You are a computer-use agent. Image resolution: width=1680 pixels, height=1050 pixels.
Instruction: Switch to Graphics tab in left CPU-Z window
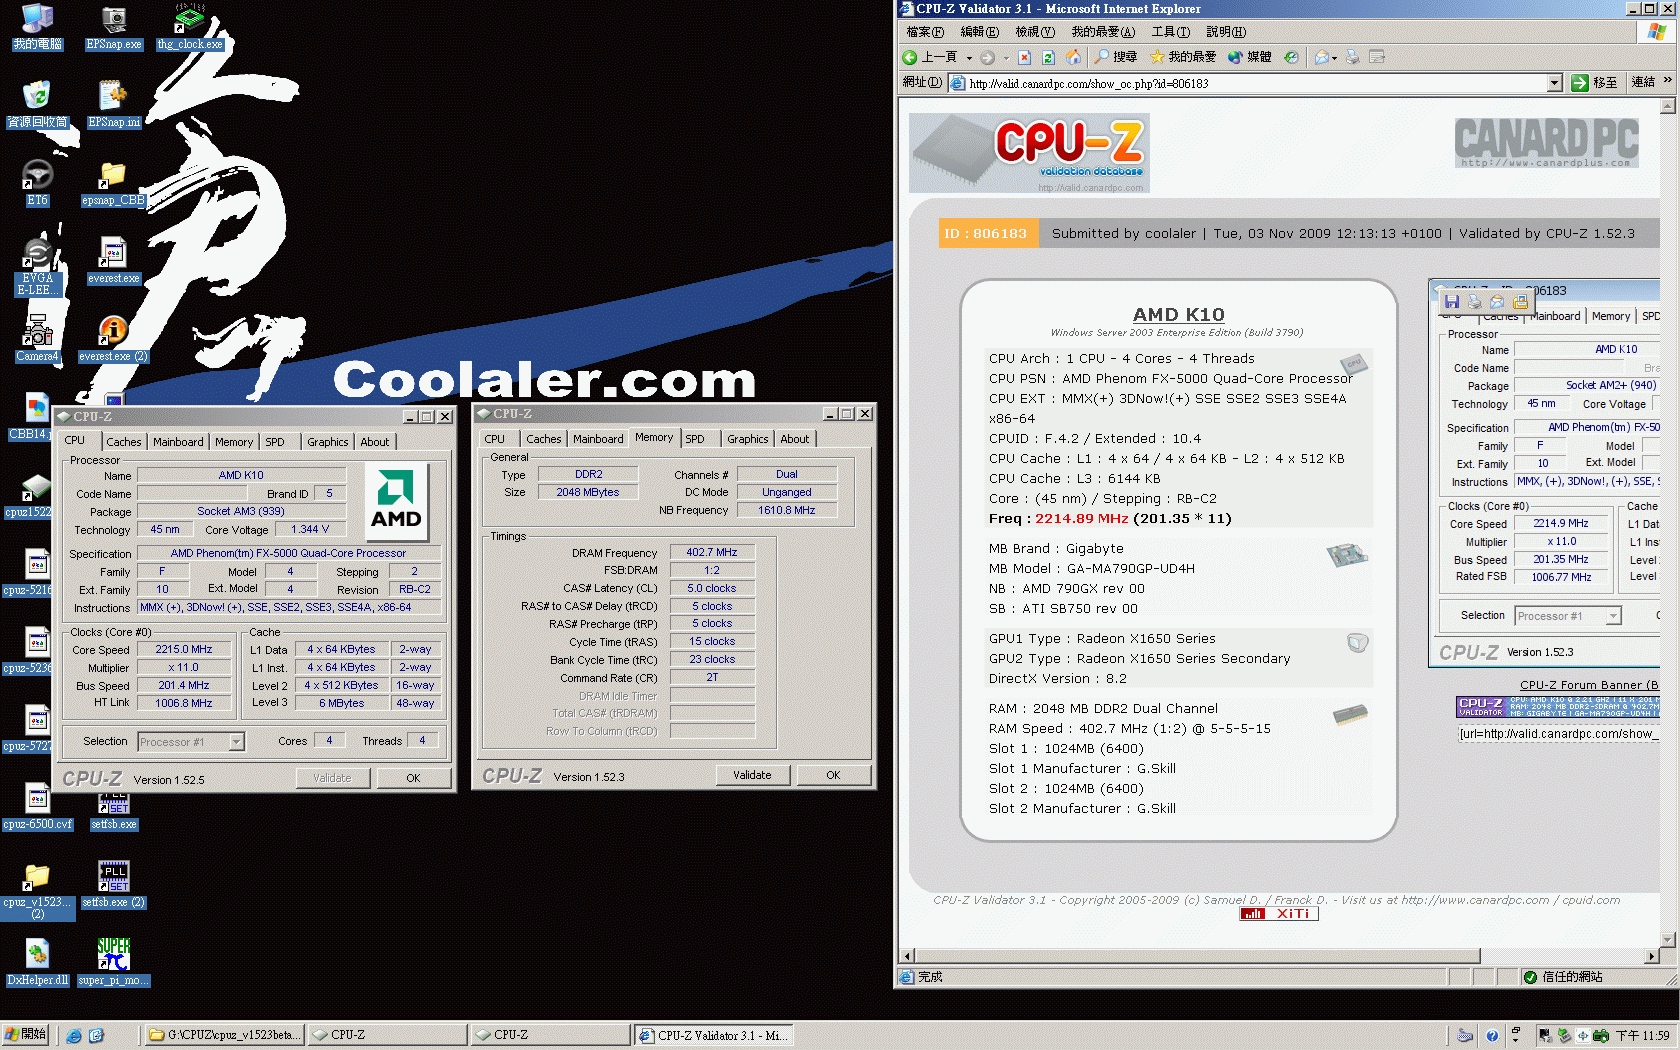click(x=328, y=442)
